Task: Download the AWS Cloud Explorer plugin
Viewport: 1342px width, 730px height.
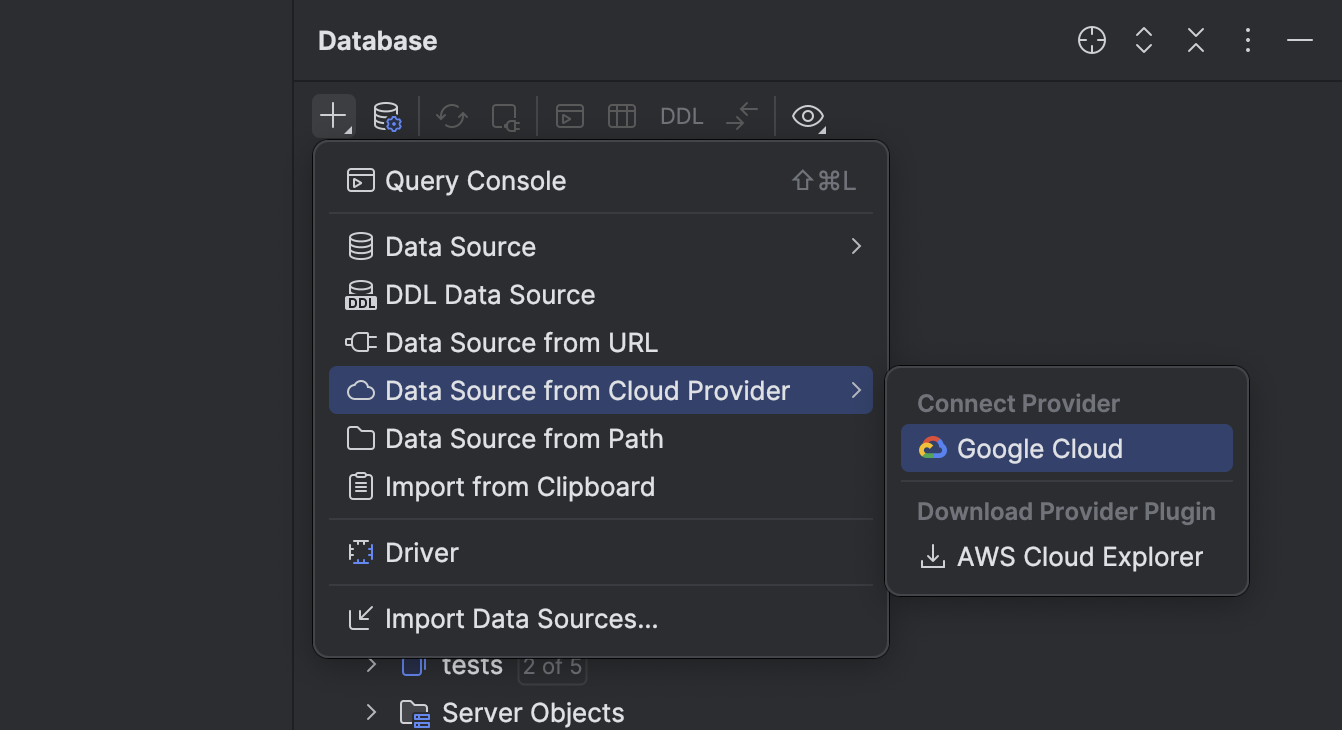Action: (x=1078, y=557)
